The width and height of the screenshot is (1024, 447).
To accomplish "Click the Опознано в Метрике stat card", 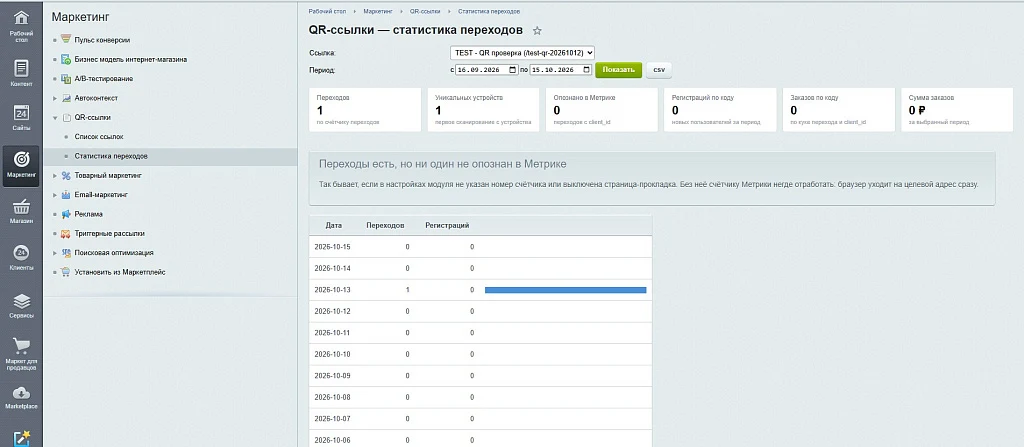I will point(602,110).
